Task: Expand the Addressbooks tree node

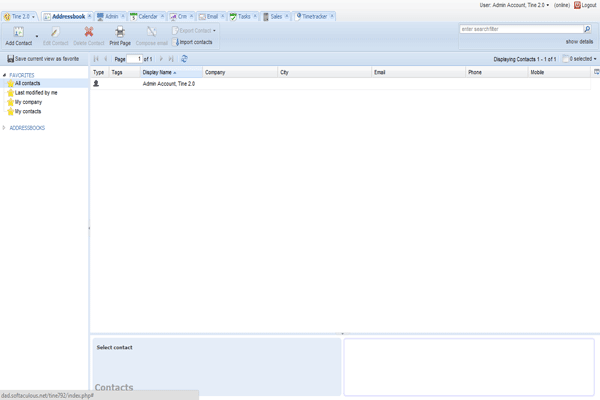Action: [4, 128]
